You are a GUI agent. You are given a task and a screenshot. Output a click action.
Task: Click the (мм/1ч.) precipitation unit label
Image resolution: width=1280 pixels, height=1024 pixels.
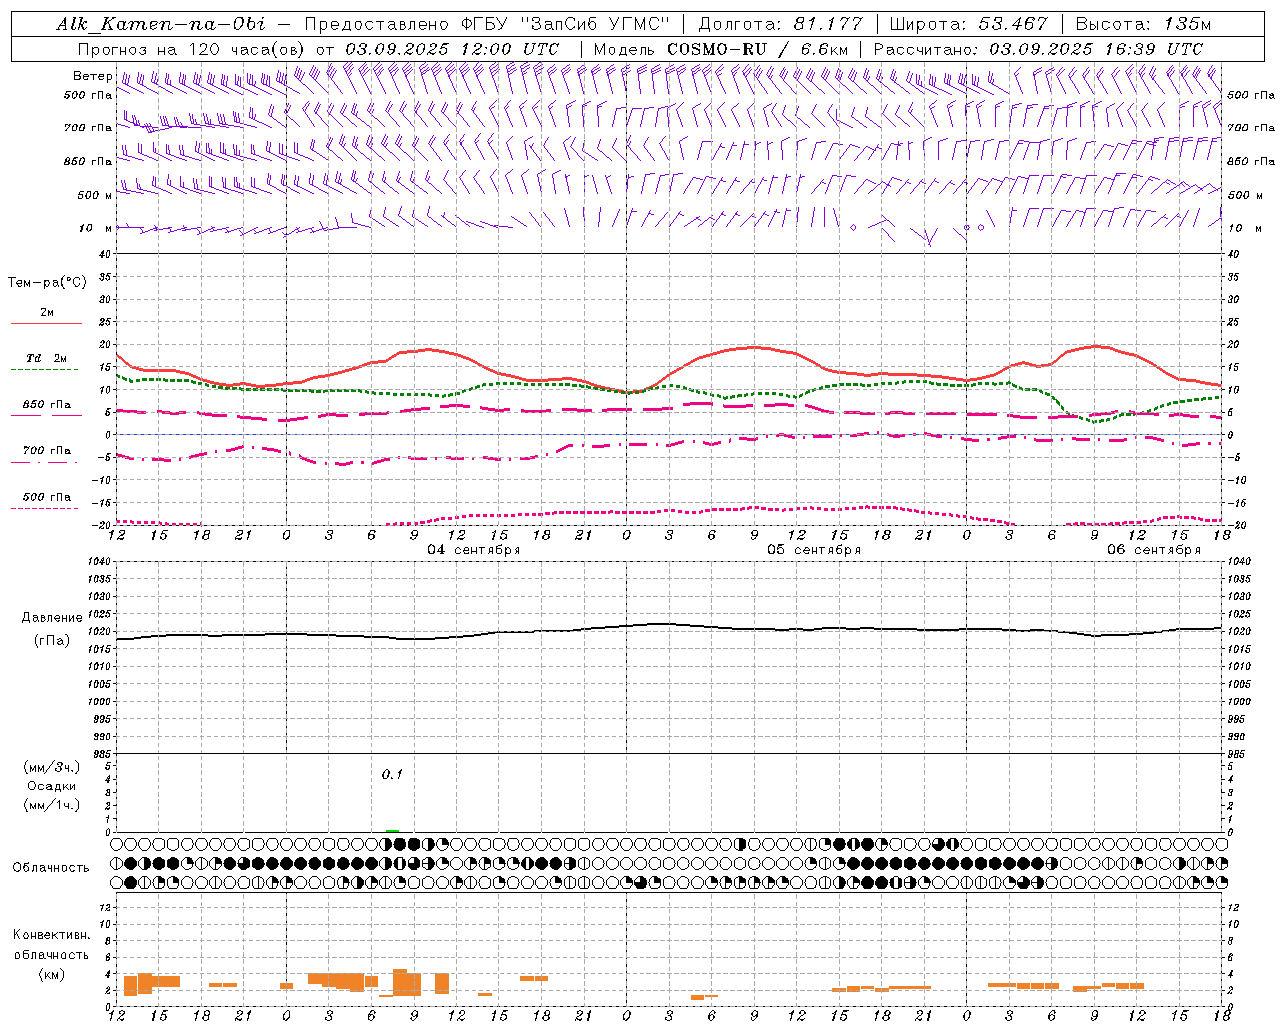[52, 805]
